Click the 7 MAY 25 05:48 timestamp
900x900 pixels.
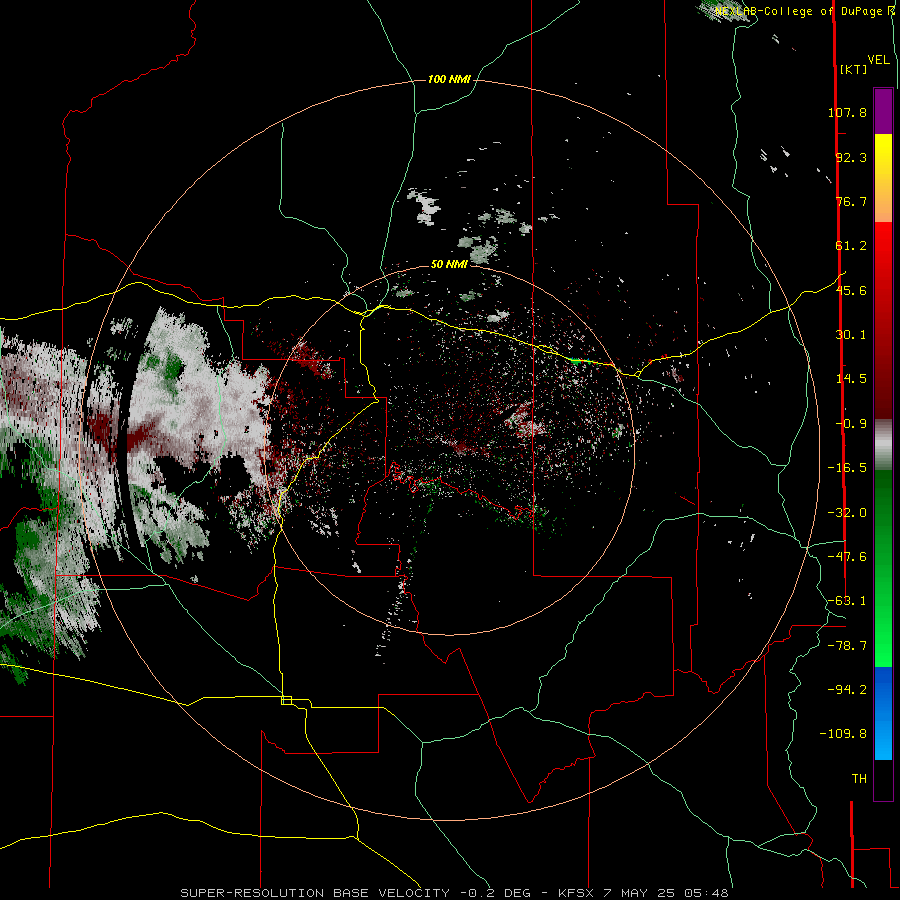pyautogui.click(x=666, y=893)
